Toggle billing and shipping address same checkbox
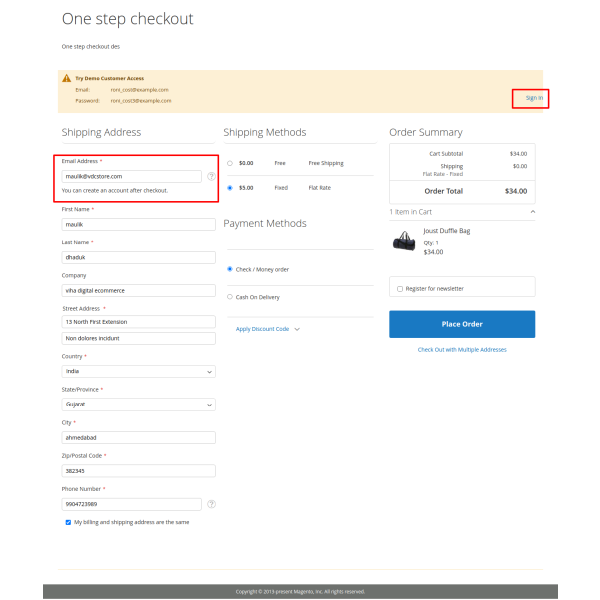The height and width of the screenshot is (600, 600). coord(68,522)
